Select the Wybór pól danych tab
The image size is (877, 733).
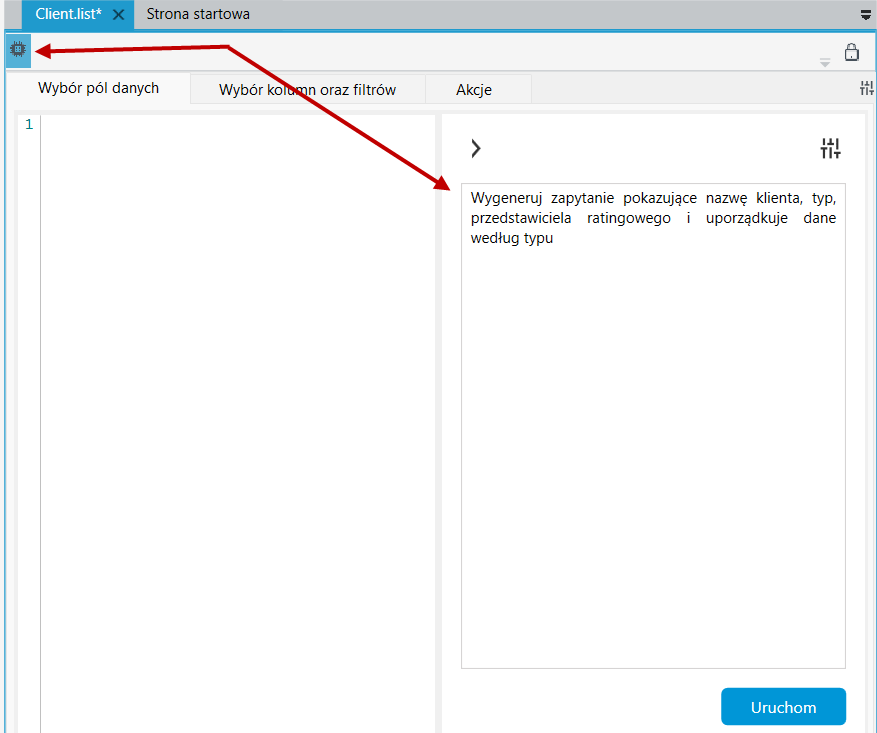point(98,88)
